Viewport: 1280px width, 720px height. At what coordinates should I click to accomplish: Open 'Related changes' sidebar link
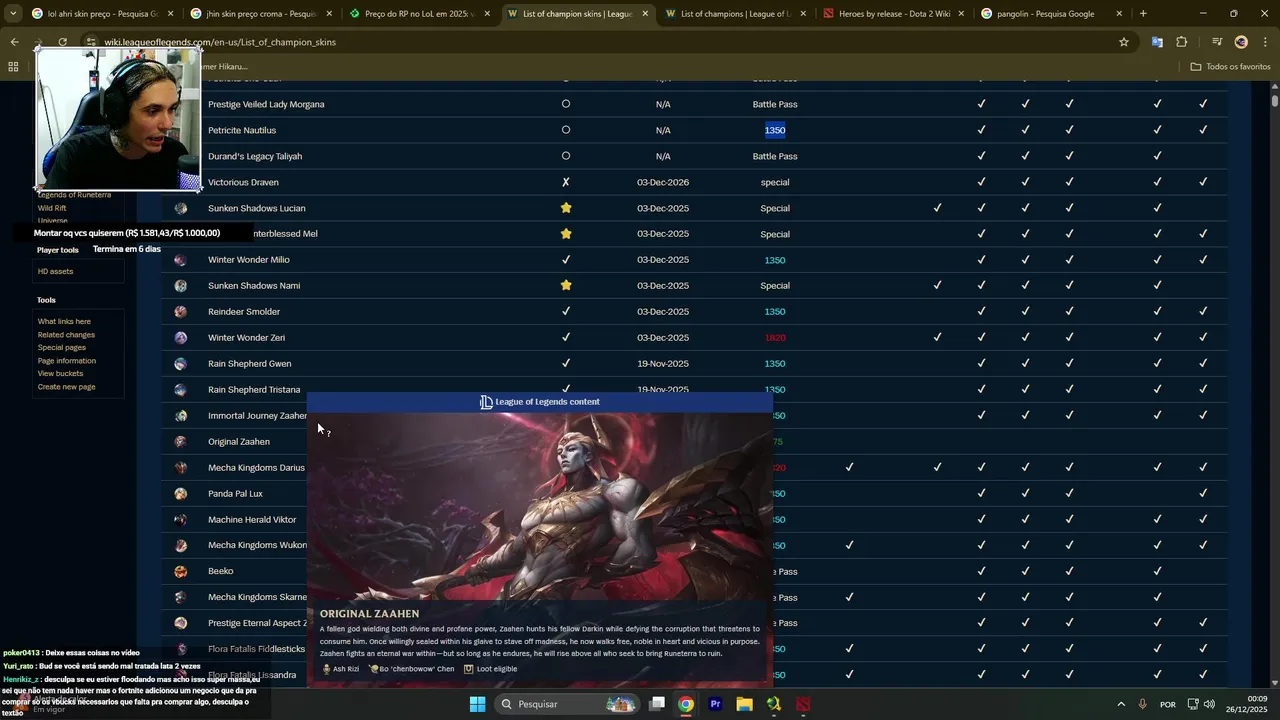[66, 335]
